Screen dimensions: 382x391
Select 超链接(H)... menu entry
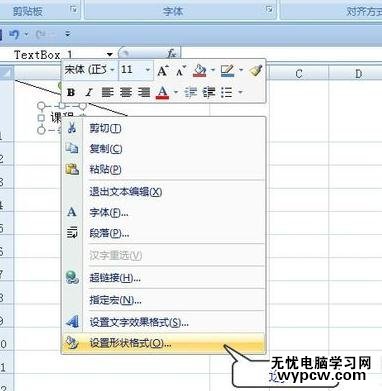[x=163, y=278]
